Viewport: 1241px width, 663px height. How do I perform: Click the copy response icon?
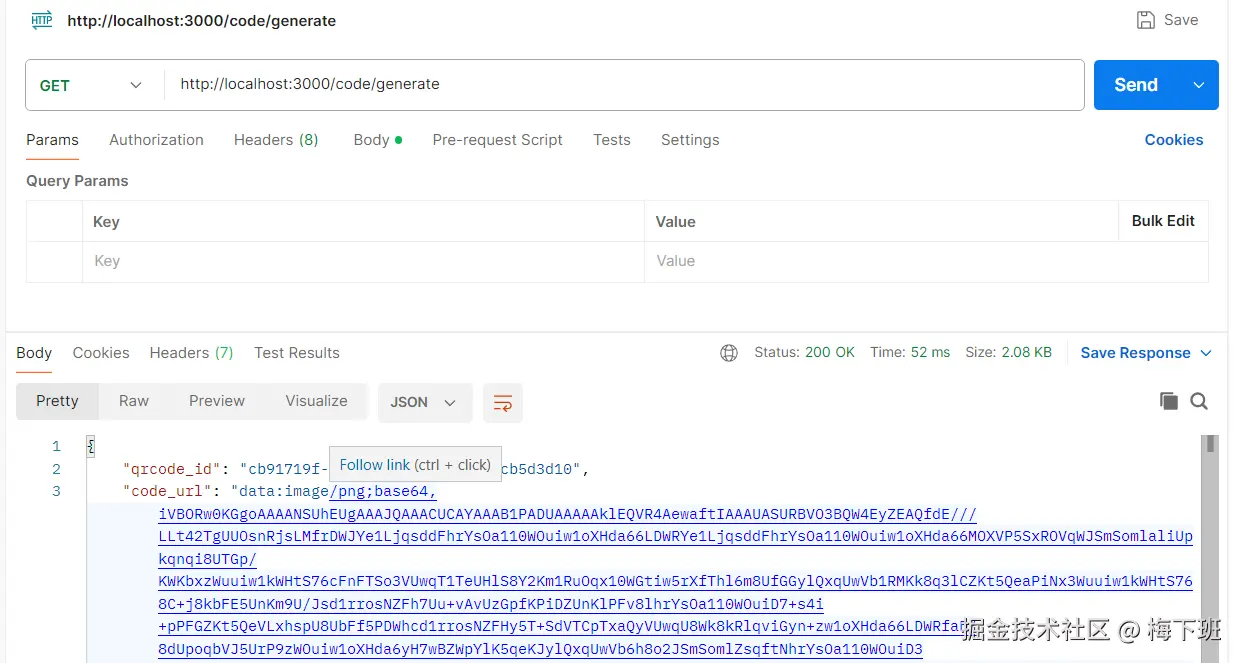(x=1168, y=401)
